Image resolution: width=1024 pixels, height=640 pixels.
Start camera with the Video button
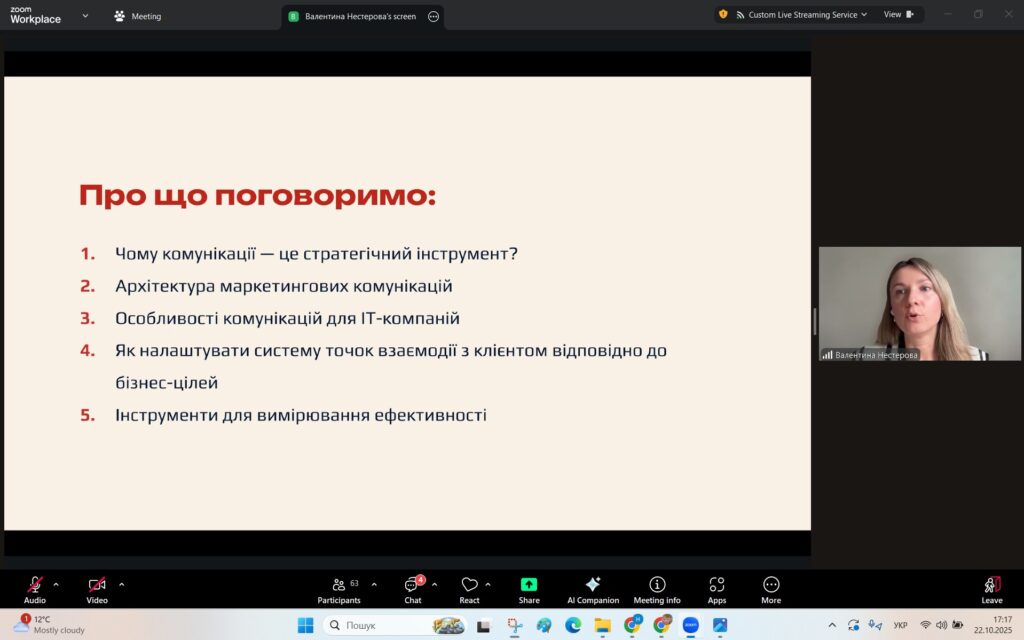pyautogui.click(x=96, y=588)
